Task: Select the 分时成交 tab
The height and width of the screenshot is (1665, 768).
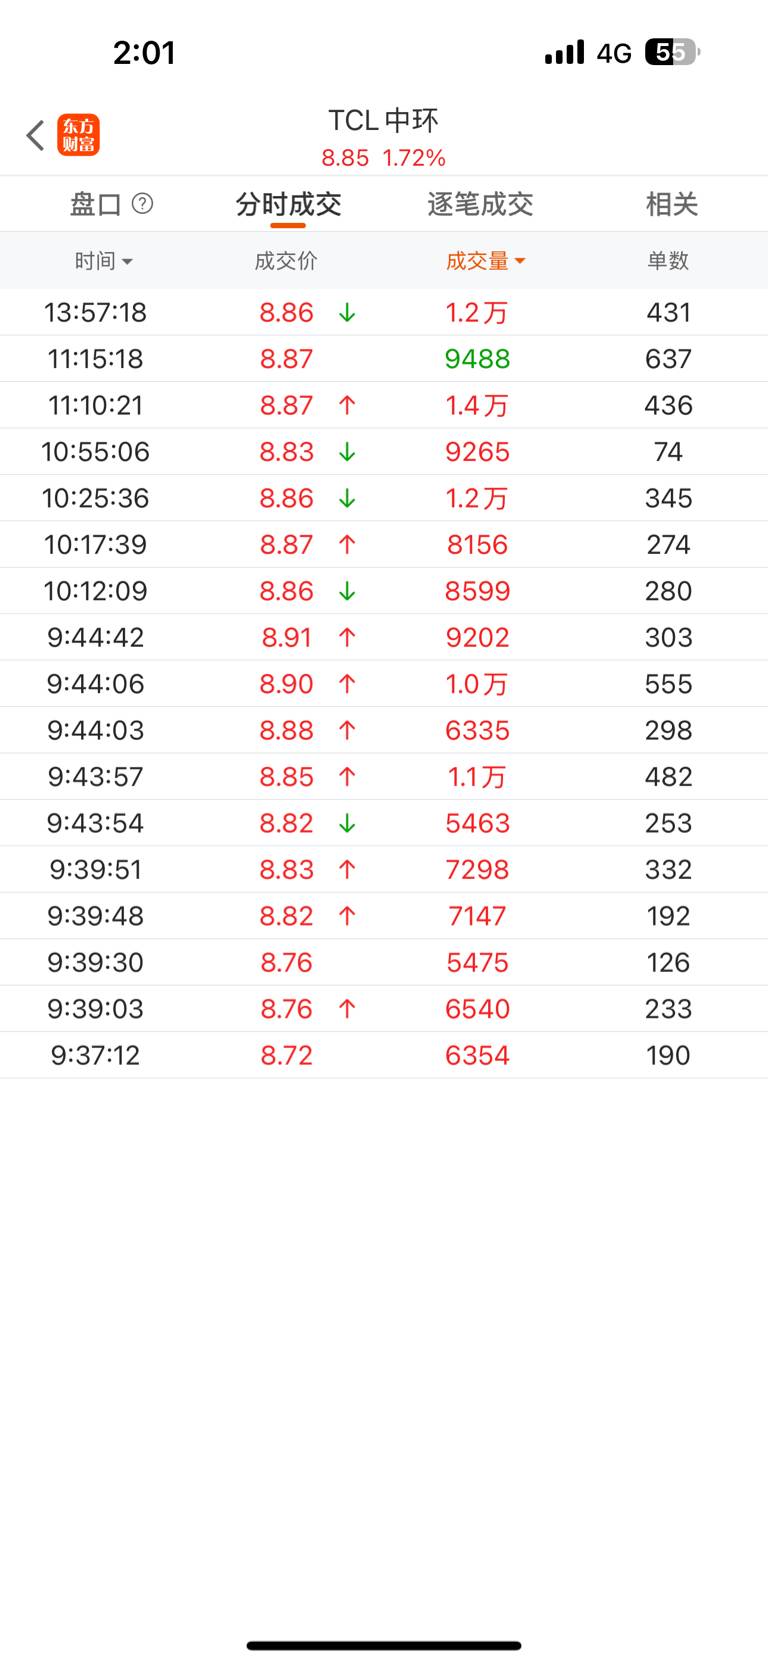Action: click(x=288, y=204)
